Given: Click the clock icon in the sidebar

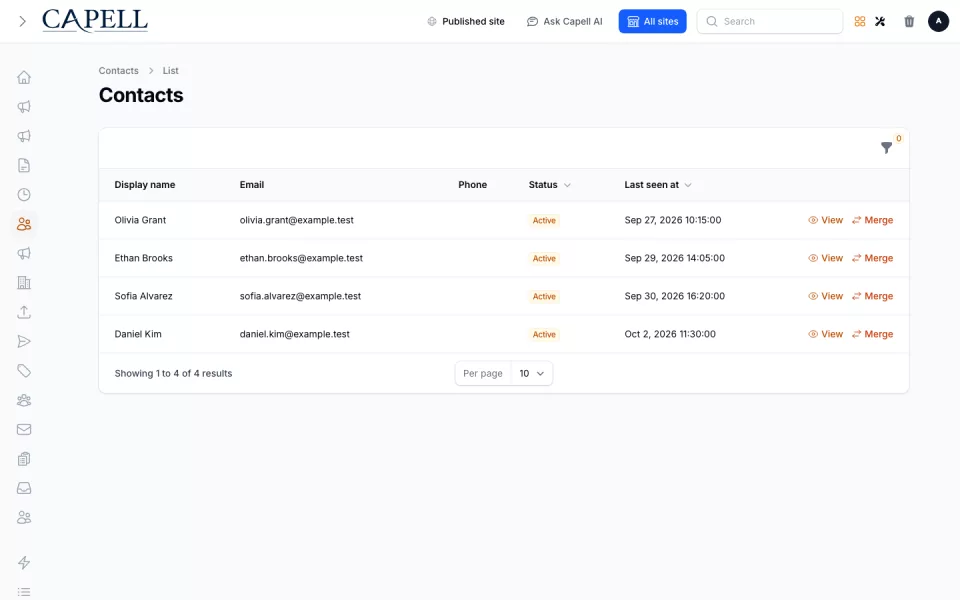Looking at the screenshot, I should 24,195.
